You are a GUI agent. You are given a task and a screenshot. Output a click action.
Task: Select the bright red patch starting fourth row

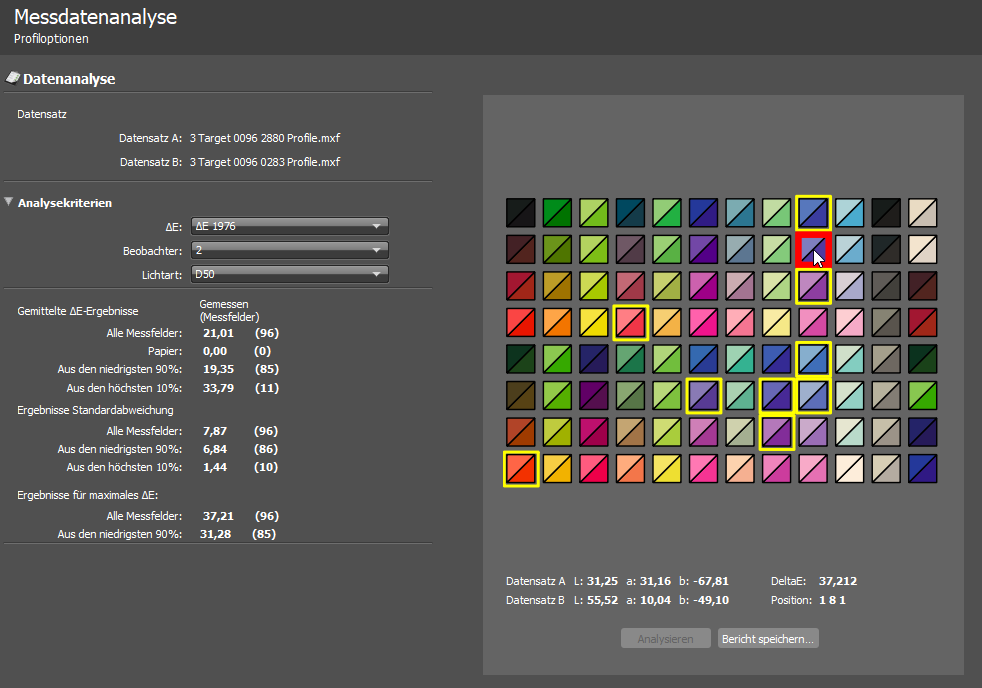[521, 322]
